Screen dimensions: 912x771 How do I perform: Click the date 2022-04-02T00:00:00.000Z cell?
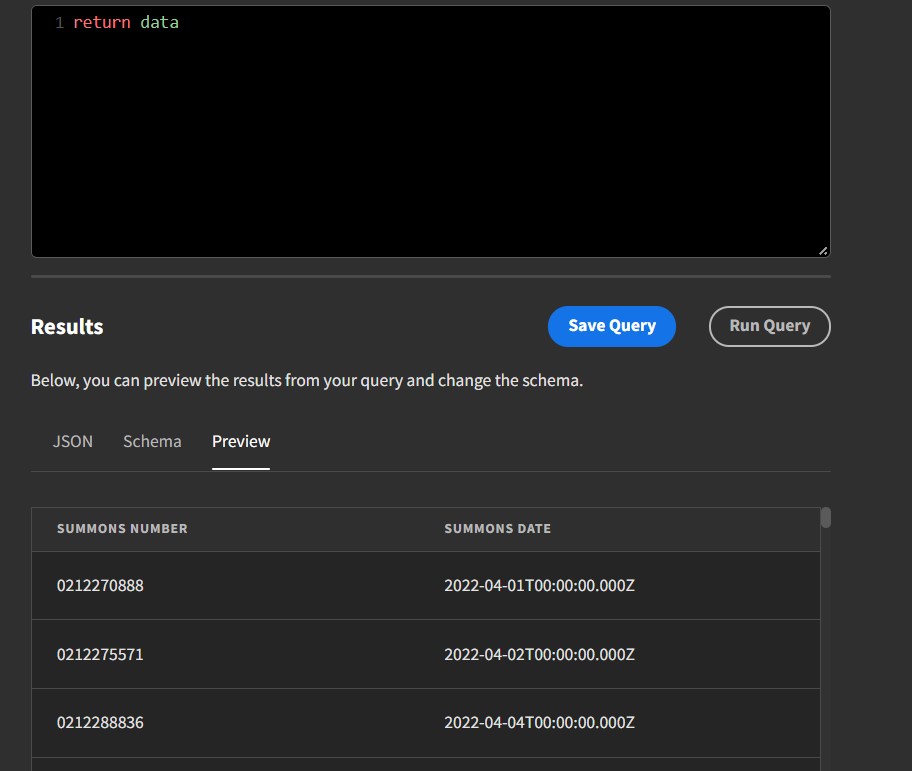539,654
